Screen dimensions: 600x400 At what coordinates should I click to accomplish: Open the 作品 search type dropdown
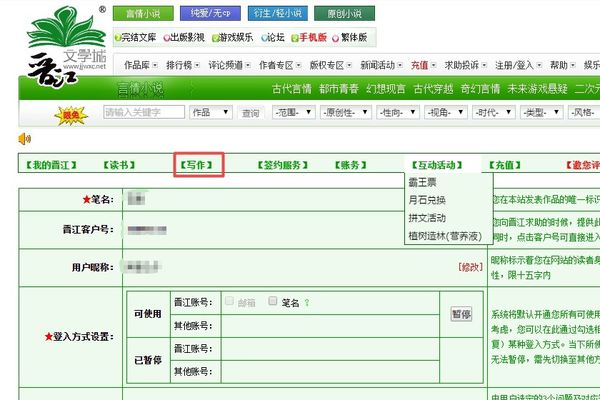coord(211,112)
